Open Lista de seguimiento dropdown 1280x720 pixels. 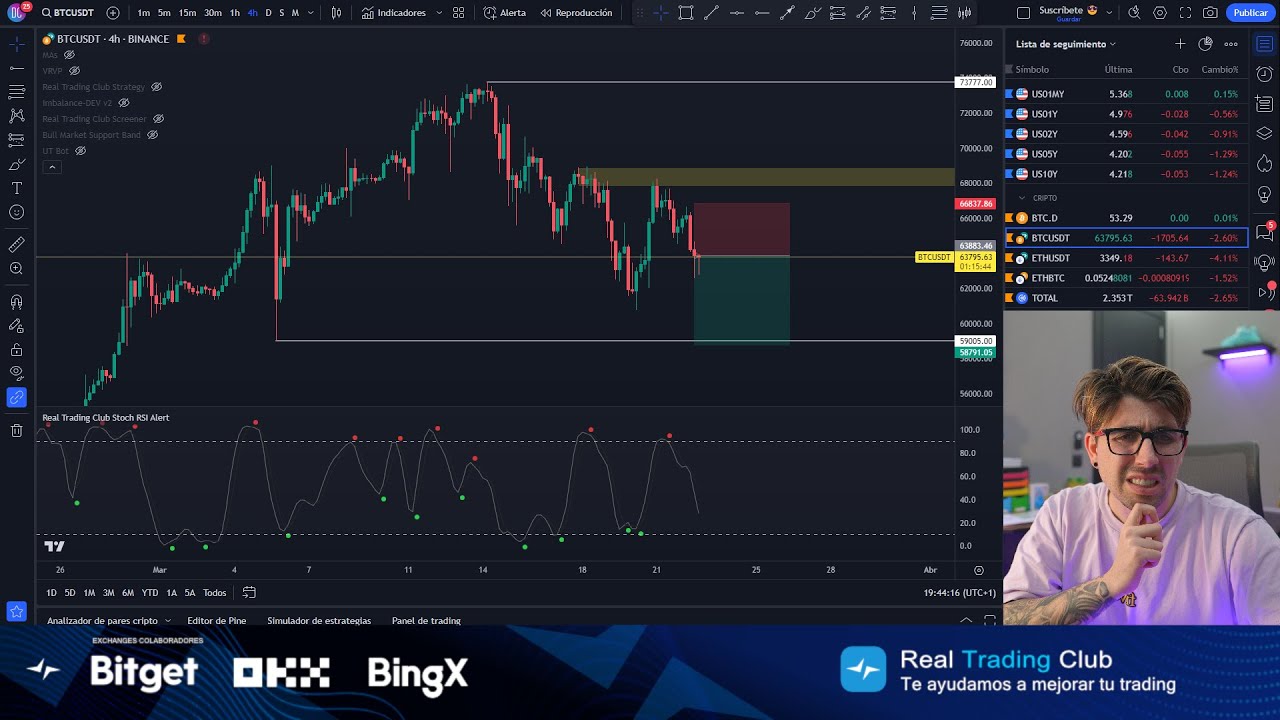1065,44
